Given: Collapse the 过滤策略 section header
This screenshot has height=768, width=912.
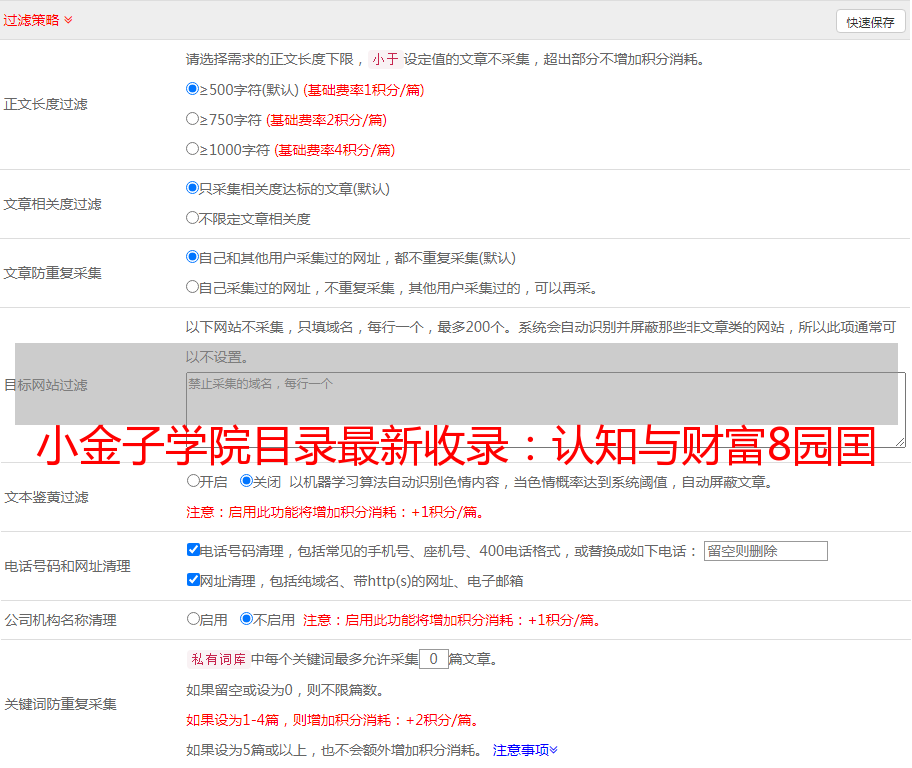Looking at the screenshot, I should [x=38, y=20].
